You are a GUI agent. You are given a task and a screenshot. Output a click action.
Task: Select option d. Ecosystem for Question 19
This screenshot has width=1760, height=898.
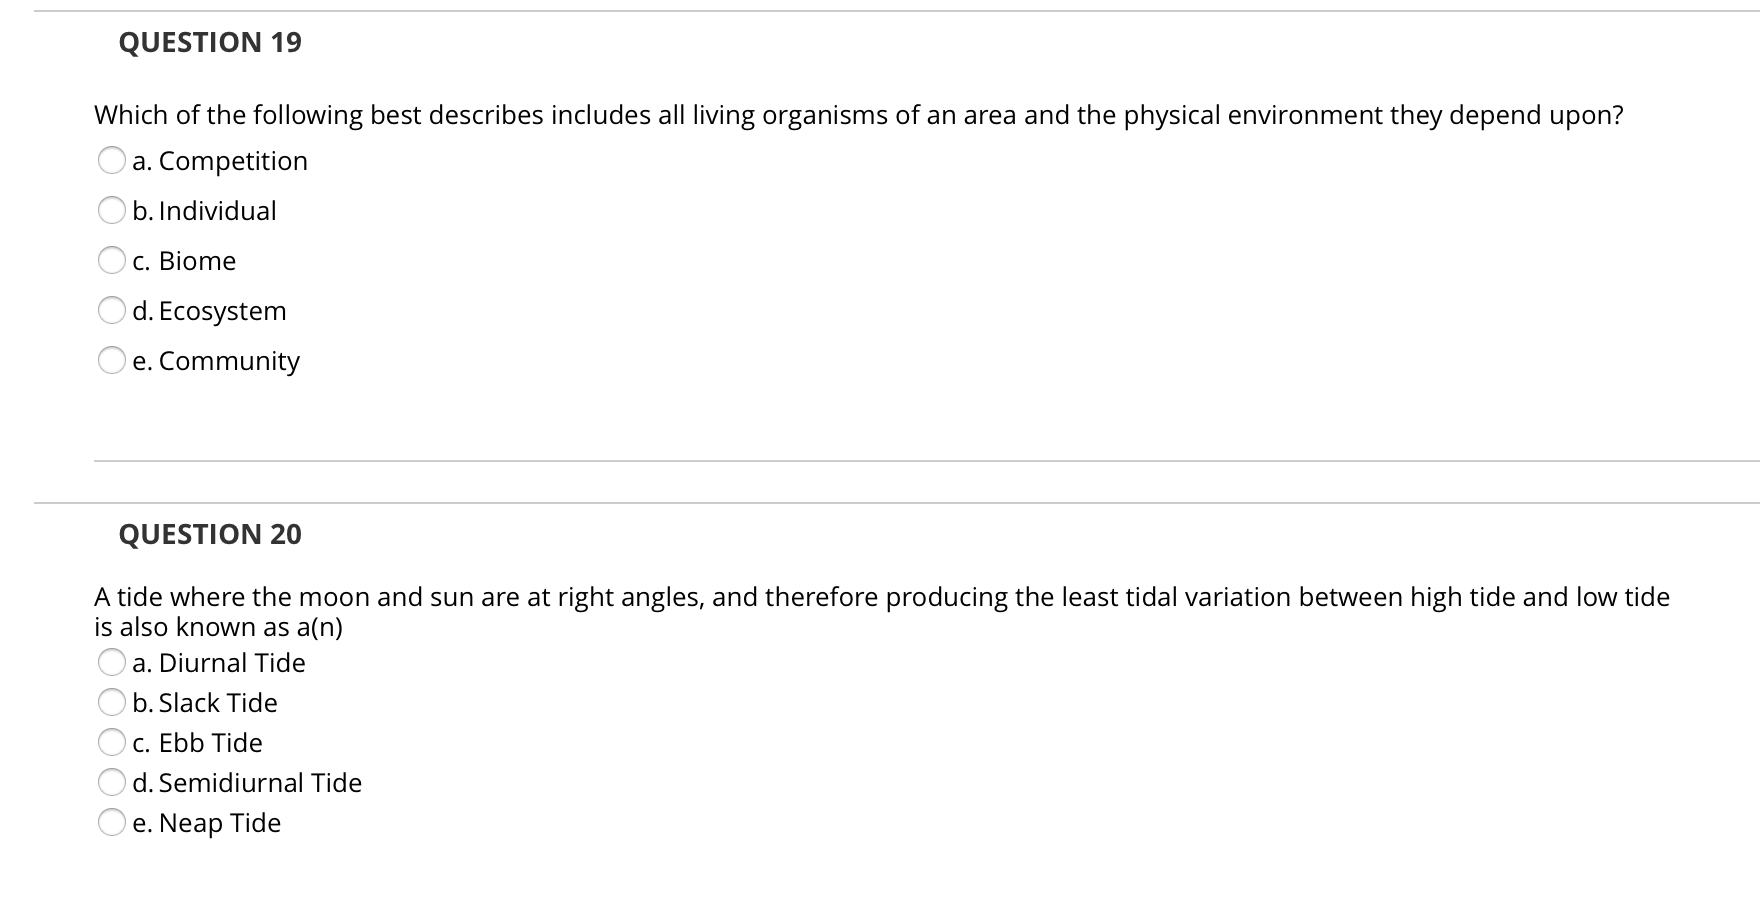pos(113,311)
